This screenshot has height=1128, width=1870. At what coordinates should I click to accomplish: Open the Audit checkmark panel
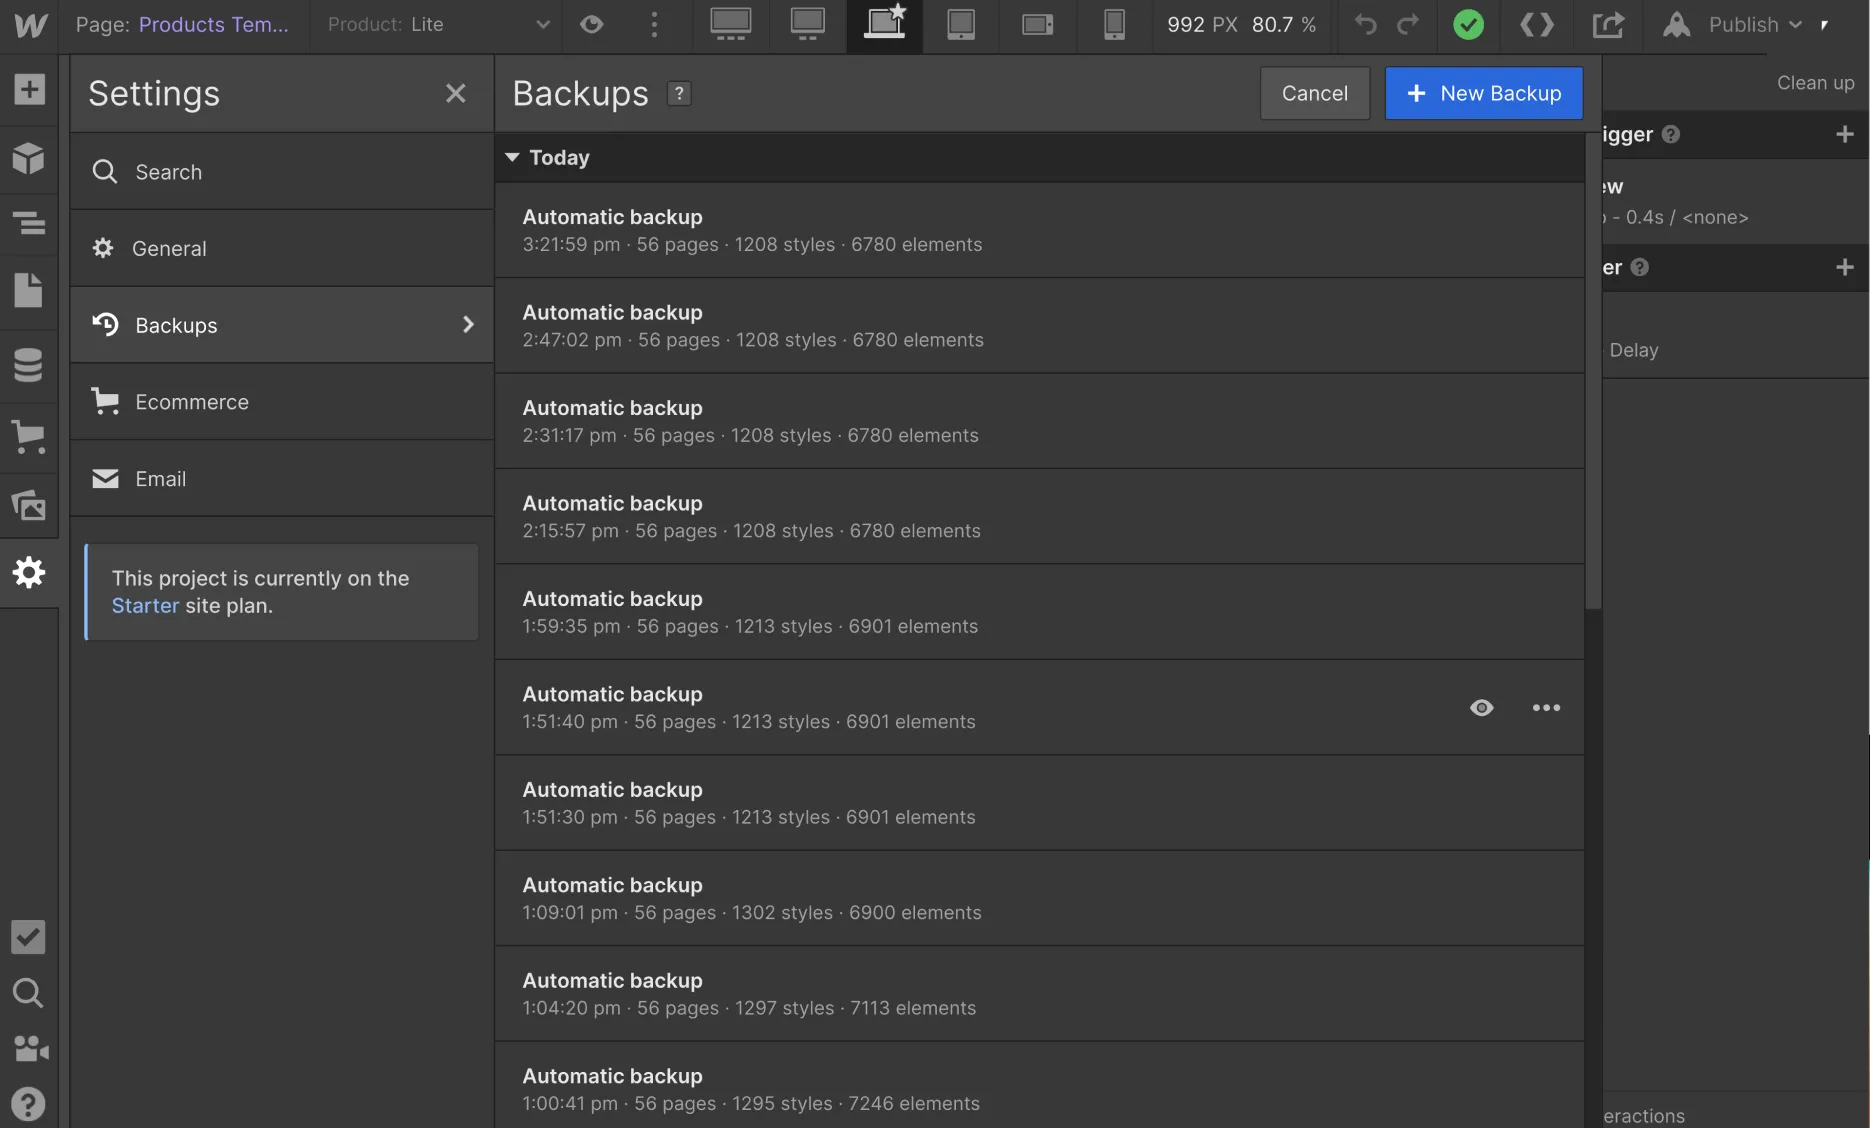pyautogui.click(x=29, y=937)
